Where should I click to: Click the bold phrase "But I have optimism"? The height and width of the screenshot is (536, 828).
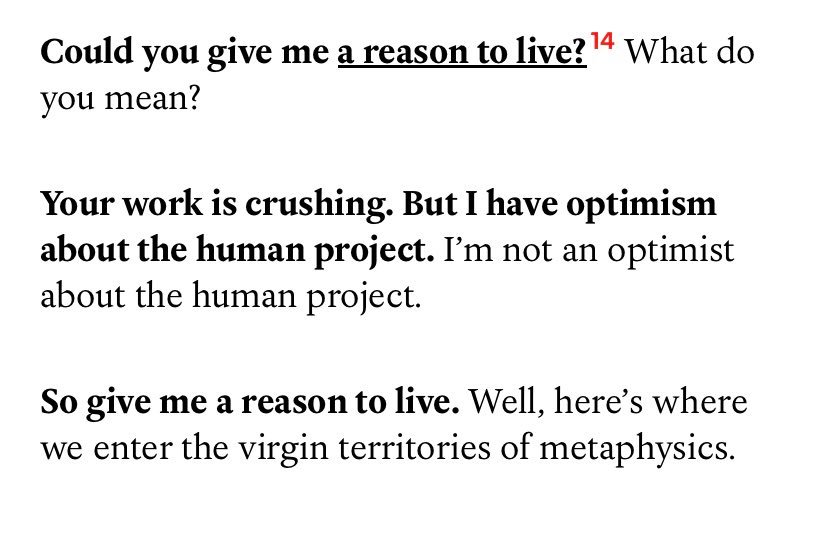click(560, 204)
